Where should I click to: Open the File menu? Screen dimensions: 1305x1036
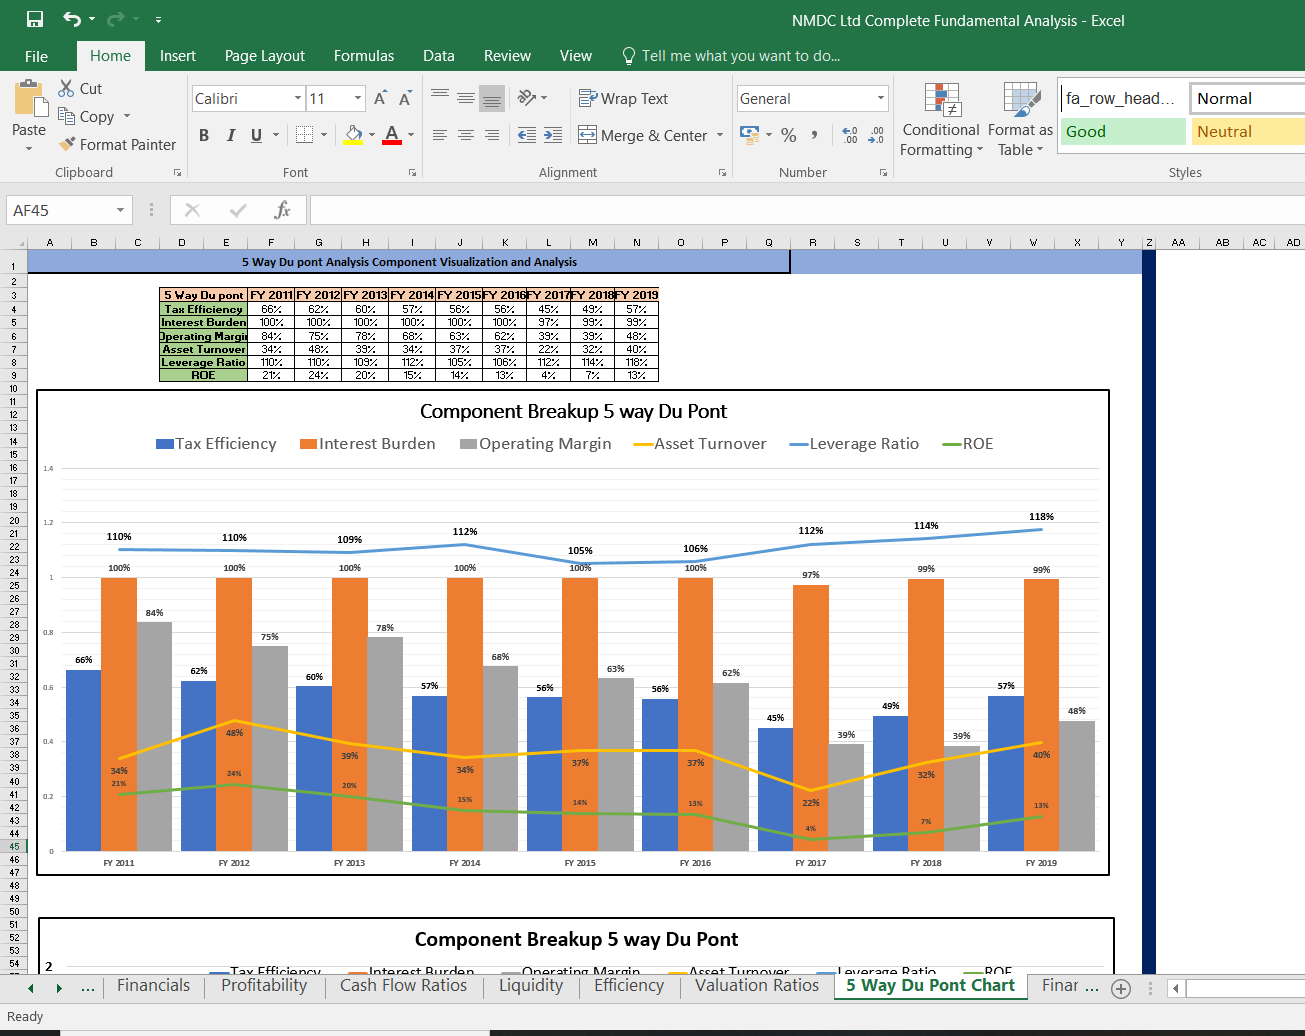[x=36, y=56]
